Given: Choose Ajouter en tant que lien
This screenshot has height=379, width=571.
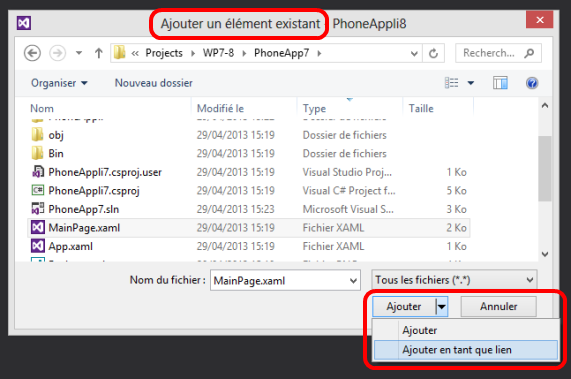Looking at the screenshot, I should click(466, 350).
